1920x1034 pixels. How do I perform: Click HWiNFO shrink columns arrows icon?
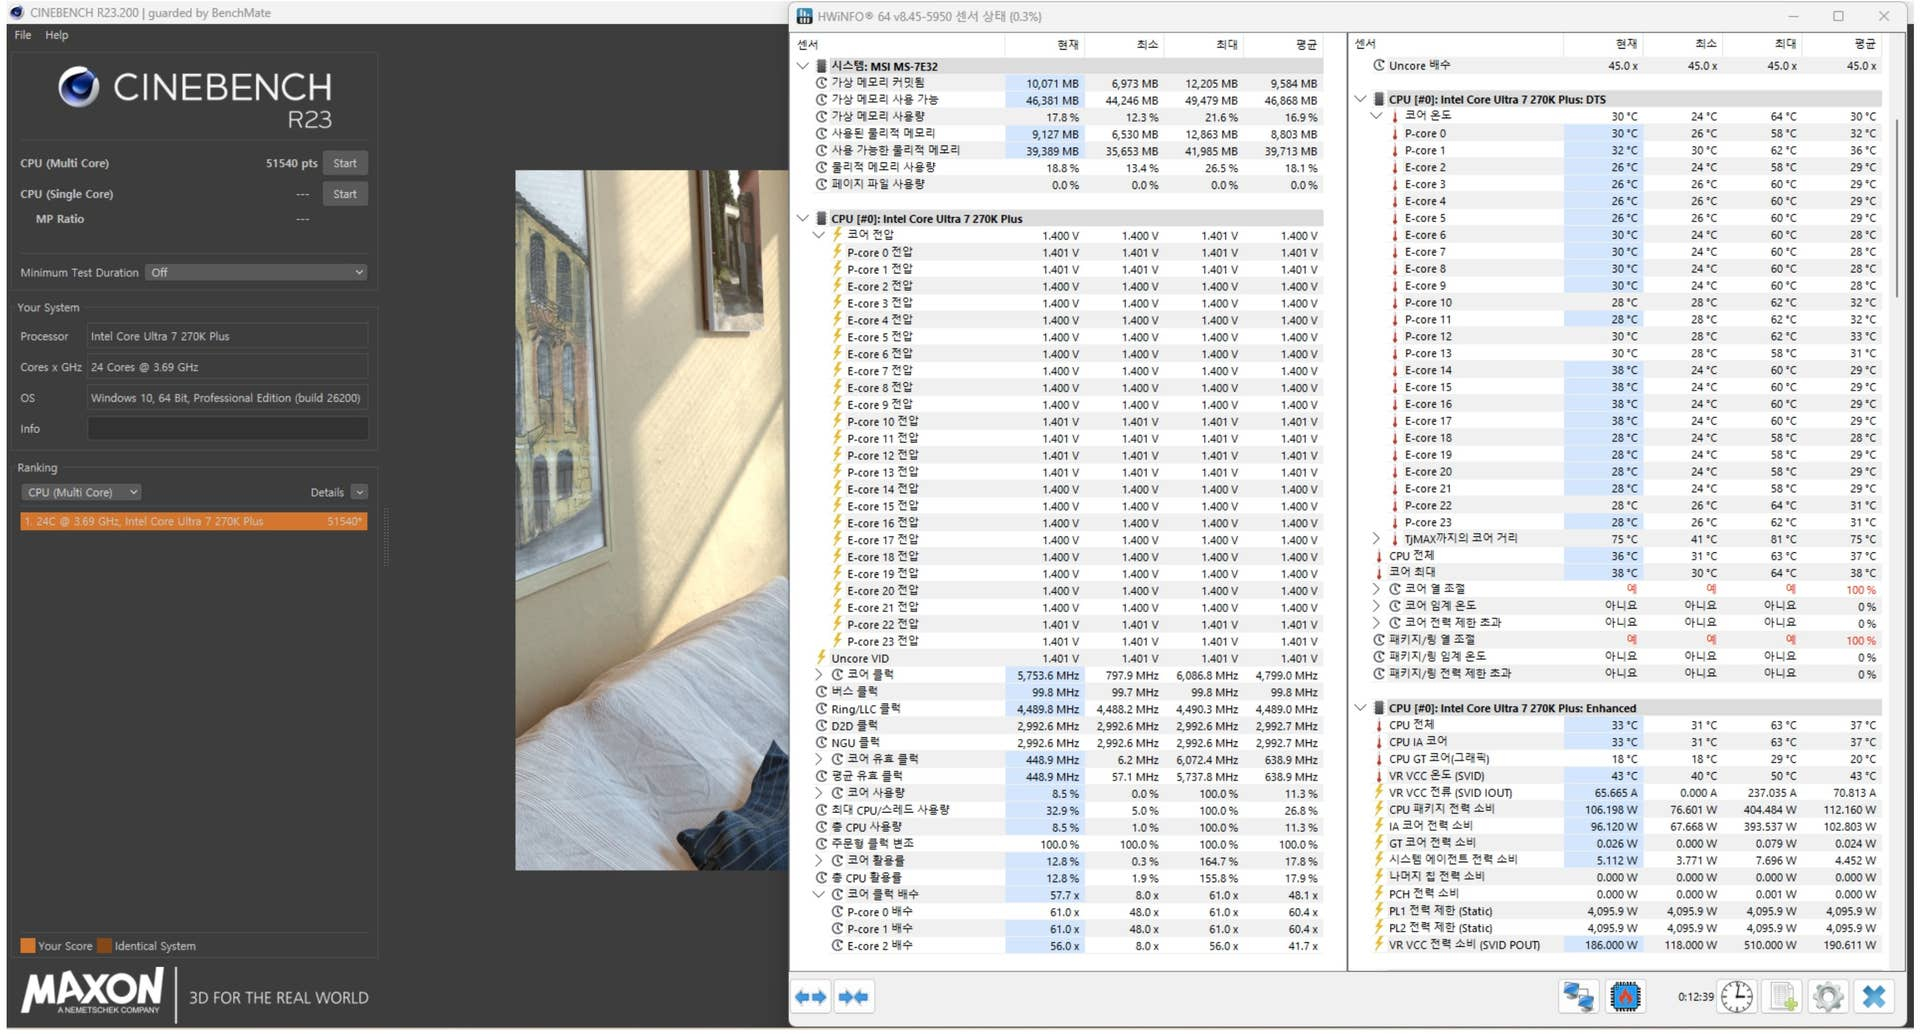(x=853, y=997)
